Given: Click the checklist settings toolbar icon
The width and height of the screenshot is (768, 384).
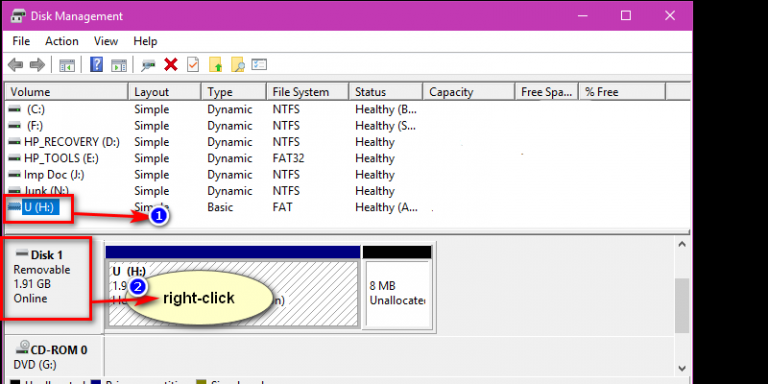Looking at the screenshot, I should coord(259,64).
